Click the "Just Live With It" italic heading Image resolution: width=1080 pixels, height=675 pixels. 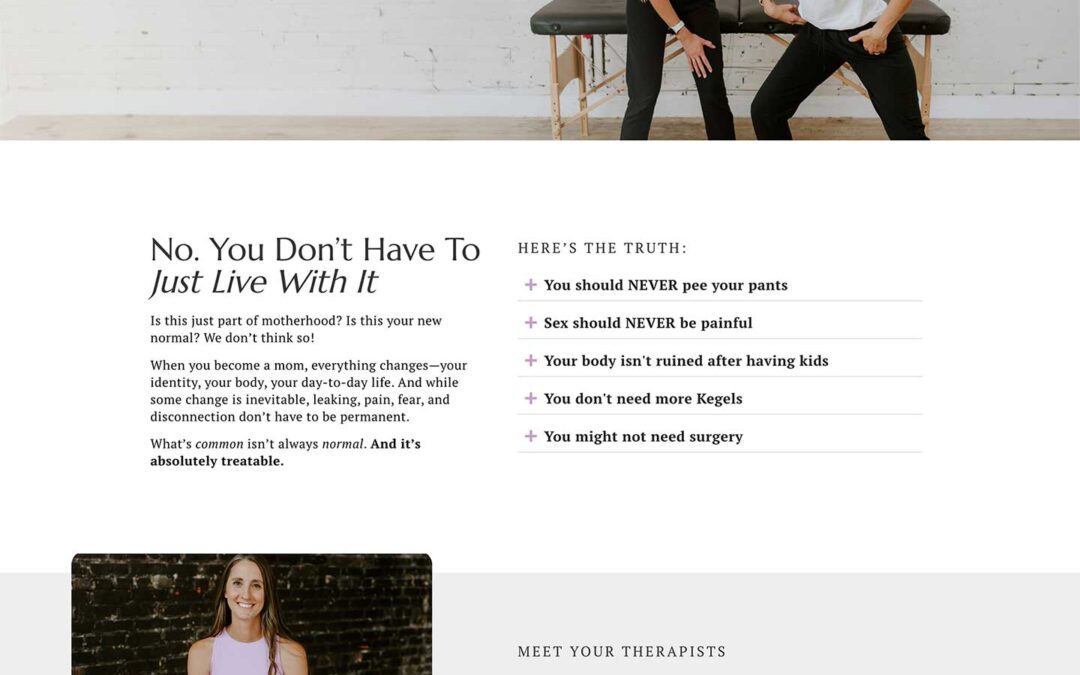pyautogui.click(x=264, y=282)
